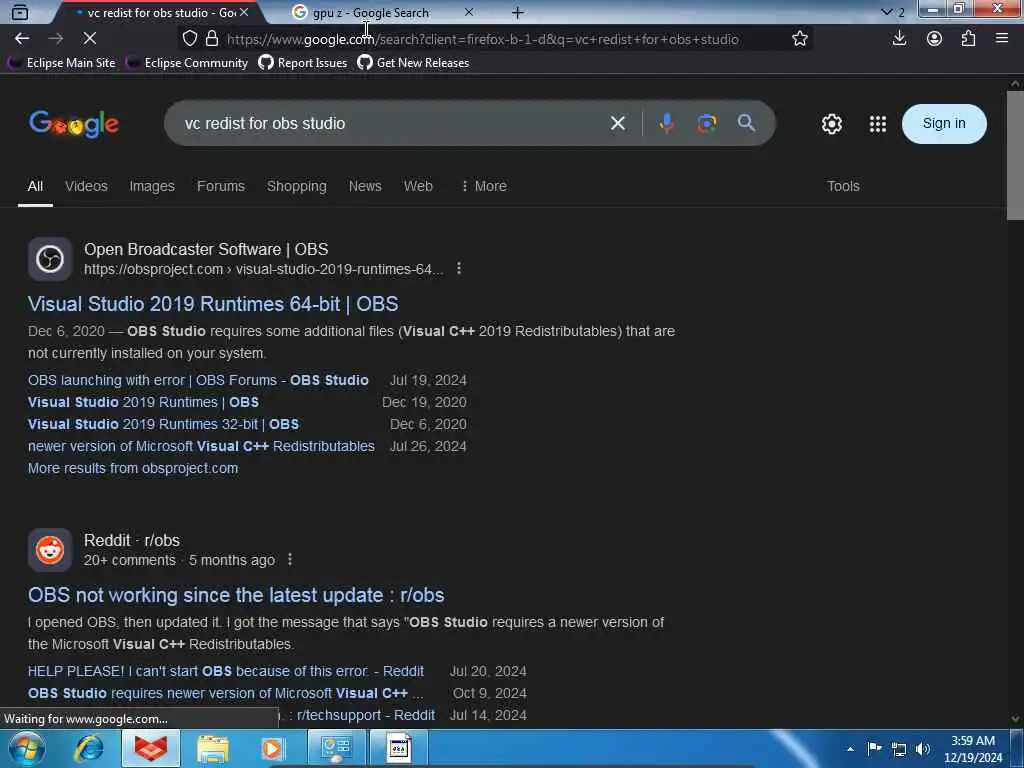Stop page loading with X button
The image size is (1024, 768).
click(x=90, y=39)
